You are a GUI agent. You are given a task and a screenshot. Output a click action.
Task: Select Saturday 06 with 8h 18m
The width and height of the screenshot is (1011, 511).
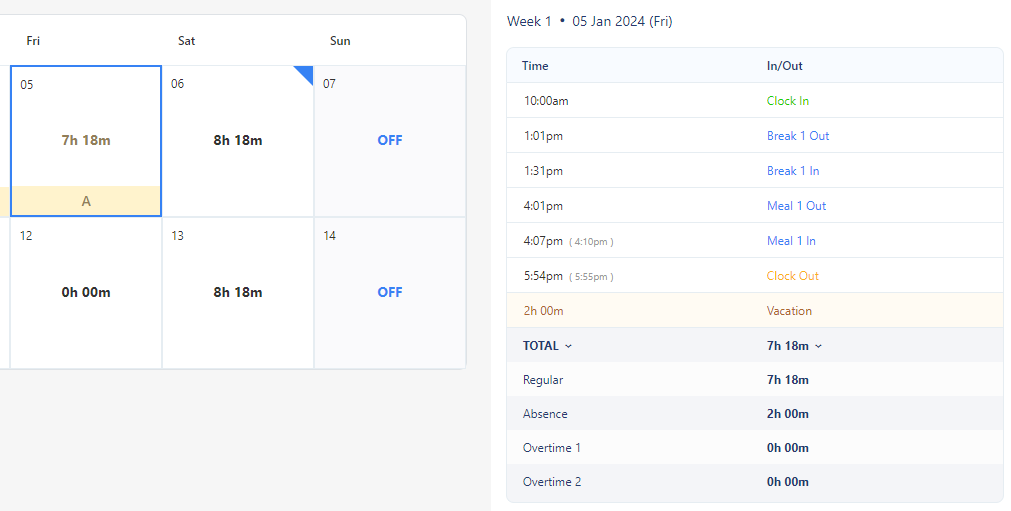238,141
